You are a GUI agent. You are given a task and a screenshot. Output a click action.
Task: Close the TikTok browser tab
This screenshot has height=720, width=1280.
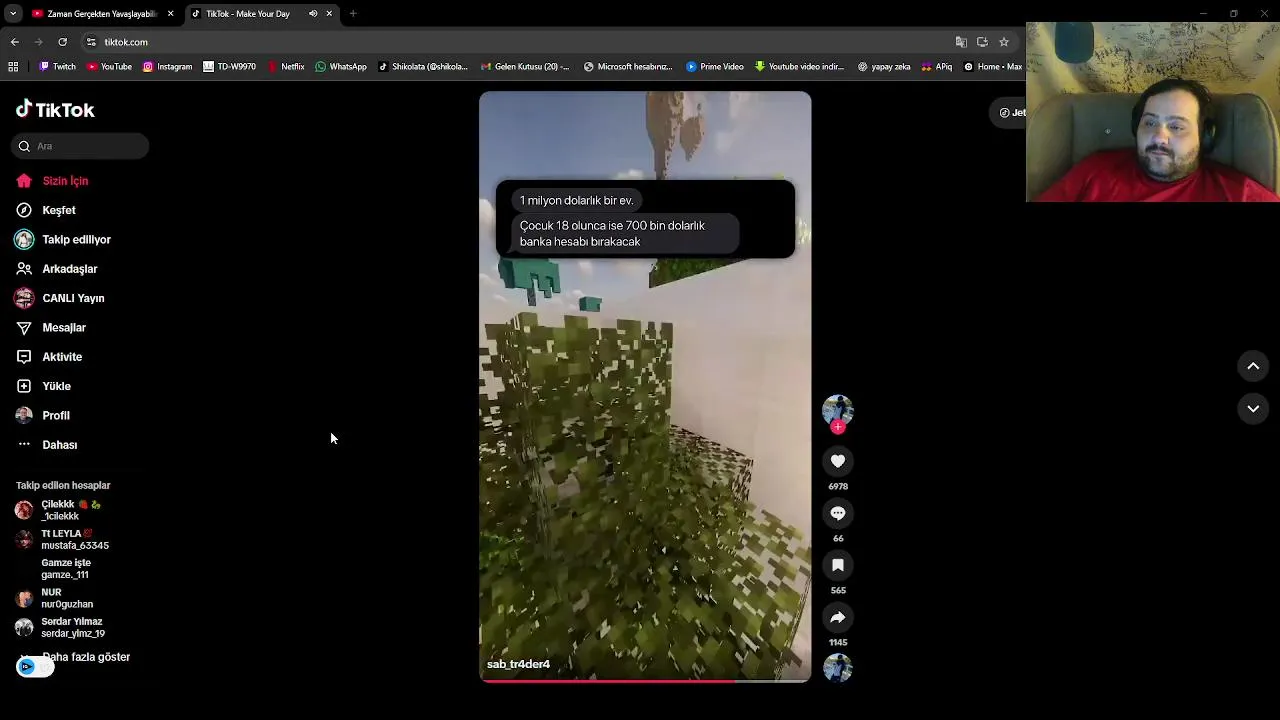[x=329, y=14]
